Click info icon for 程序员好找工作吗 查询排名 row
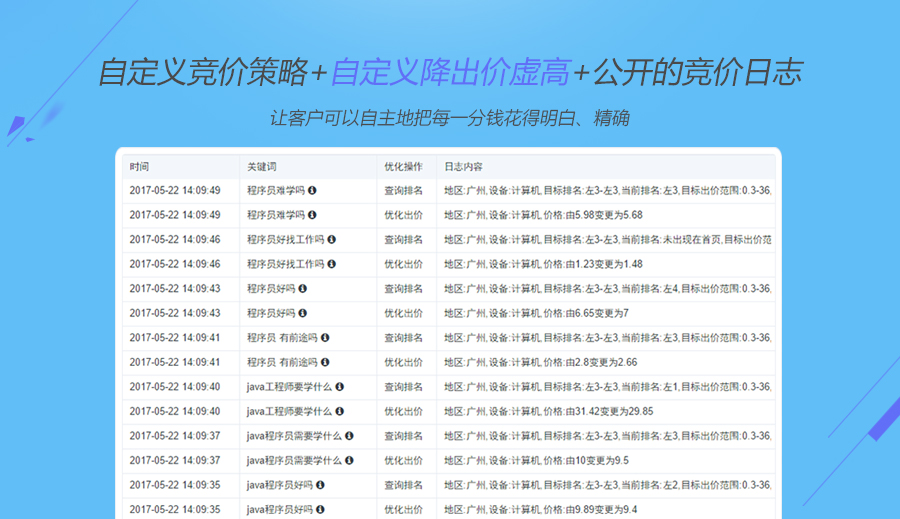900x519 pixels. coord(332,239)
